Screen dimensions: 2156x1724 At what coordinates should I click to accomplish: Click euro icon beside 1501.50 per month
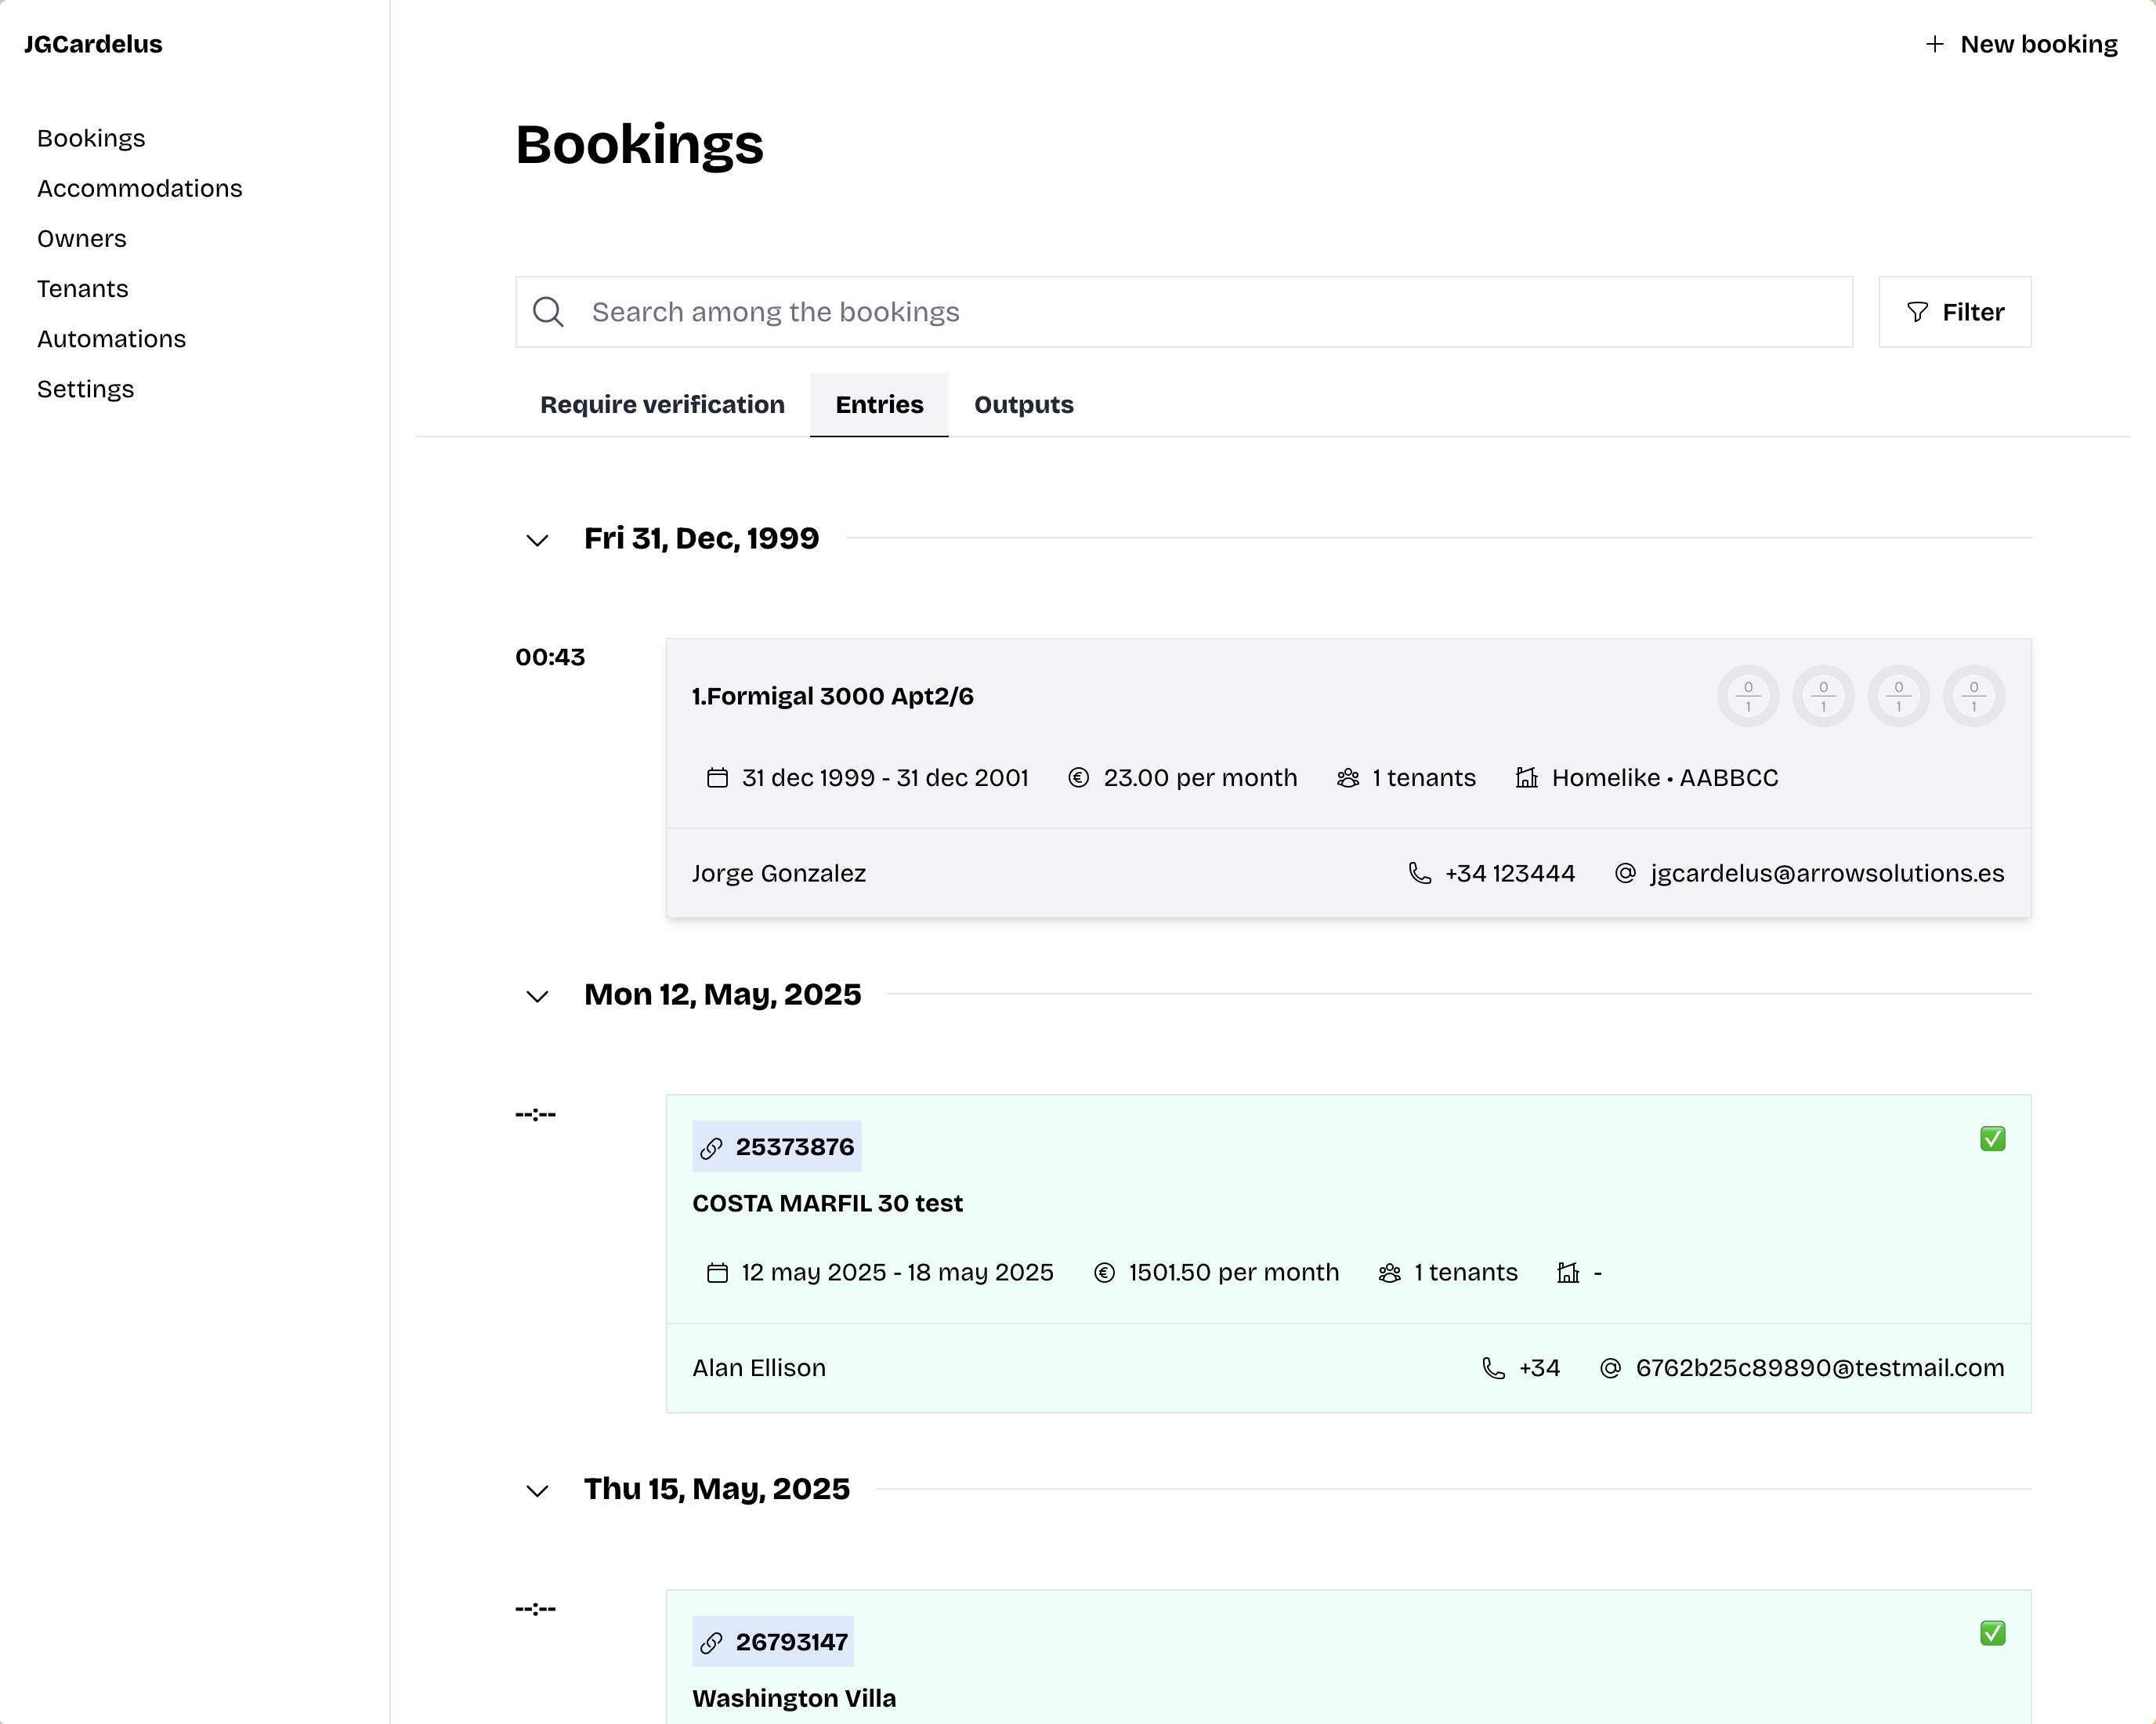[1104, 1273]
